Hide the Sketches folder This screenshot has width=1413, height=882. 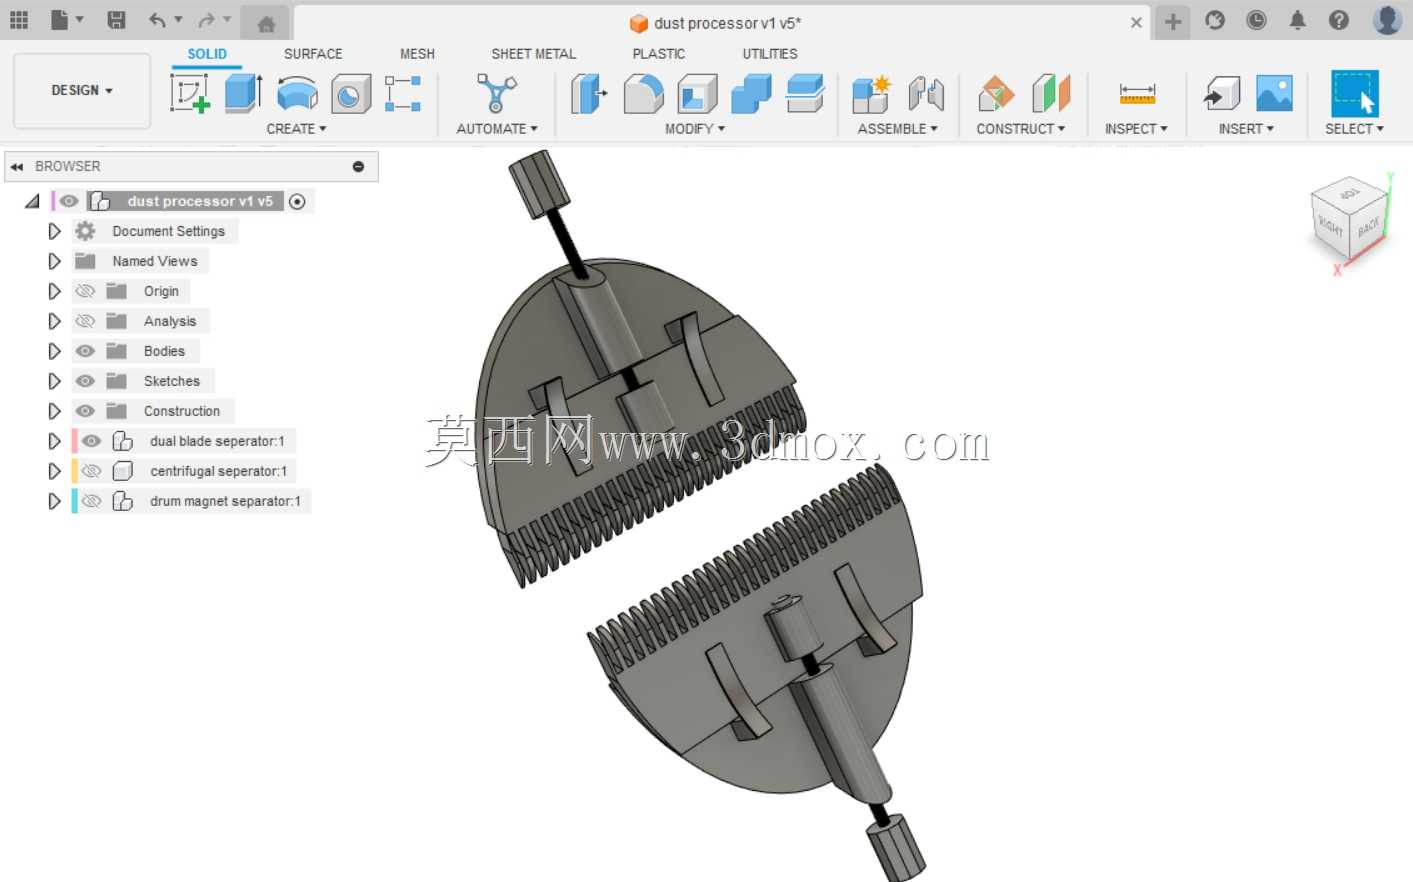(x=86, y=381)
